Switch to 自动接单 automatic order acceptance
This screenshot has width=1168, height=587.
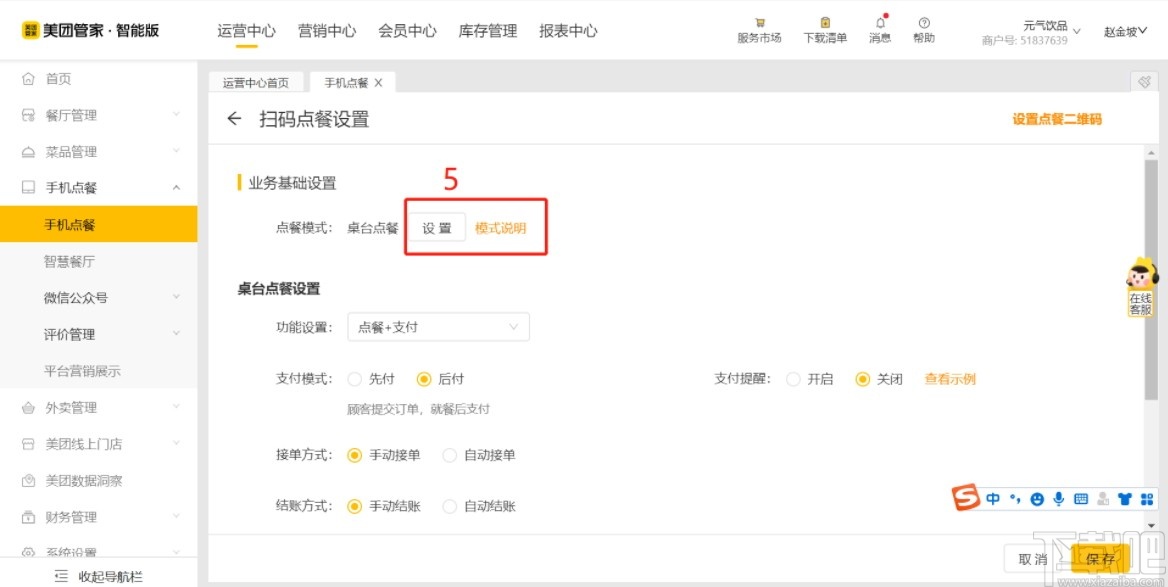coord(450,455)
